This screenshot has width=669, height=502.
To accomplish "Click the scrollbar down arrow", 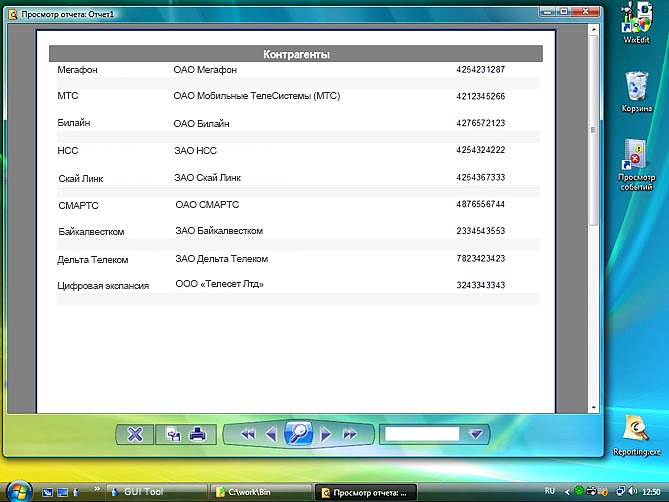I will (593, 408).
